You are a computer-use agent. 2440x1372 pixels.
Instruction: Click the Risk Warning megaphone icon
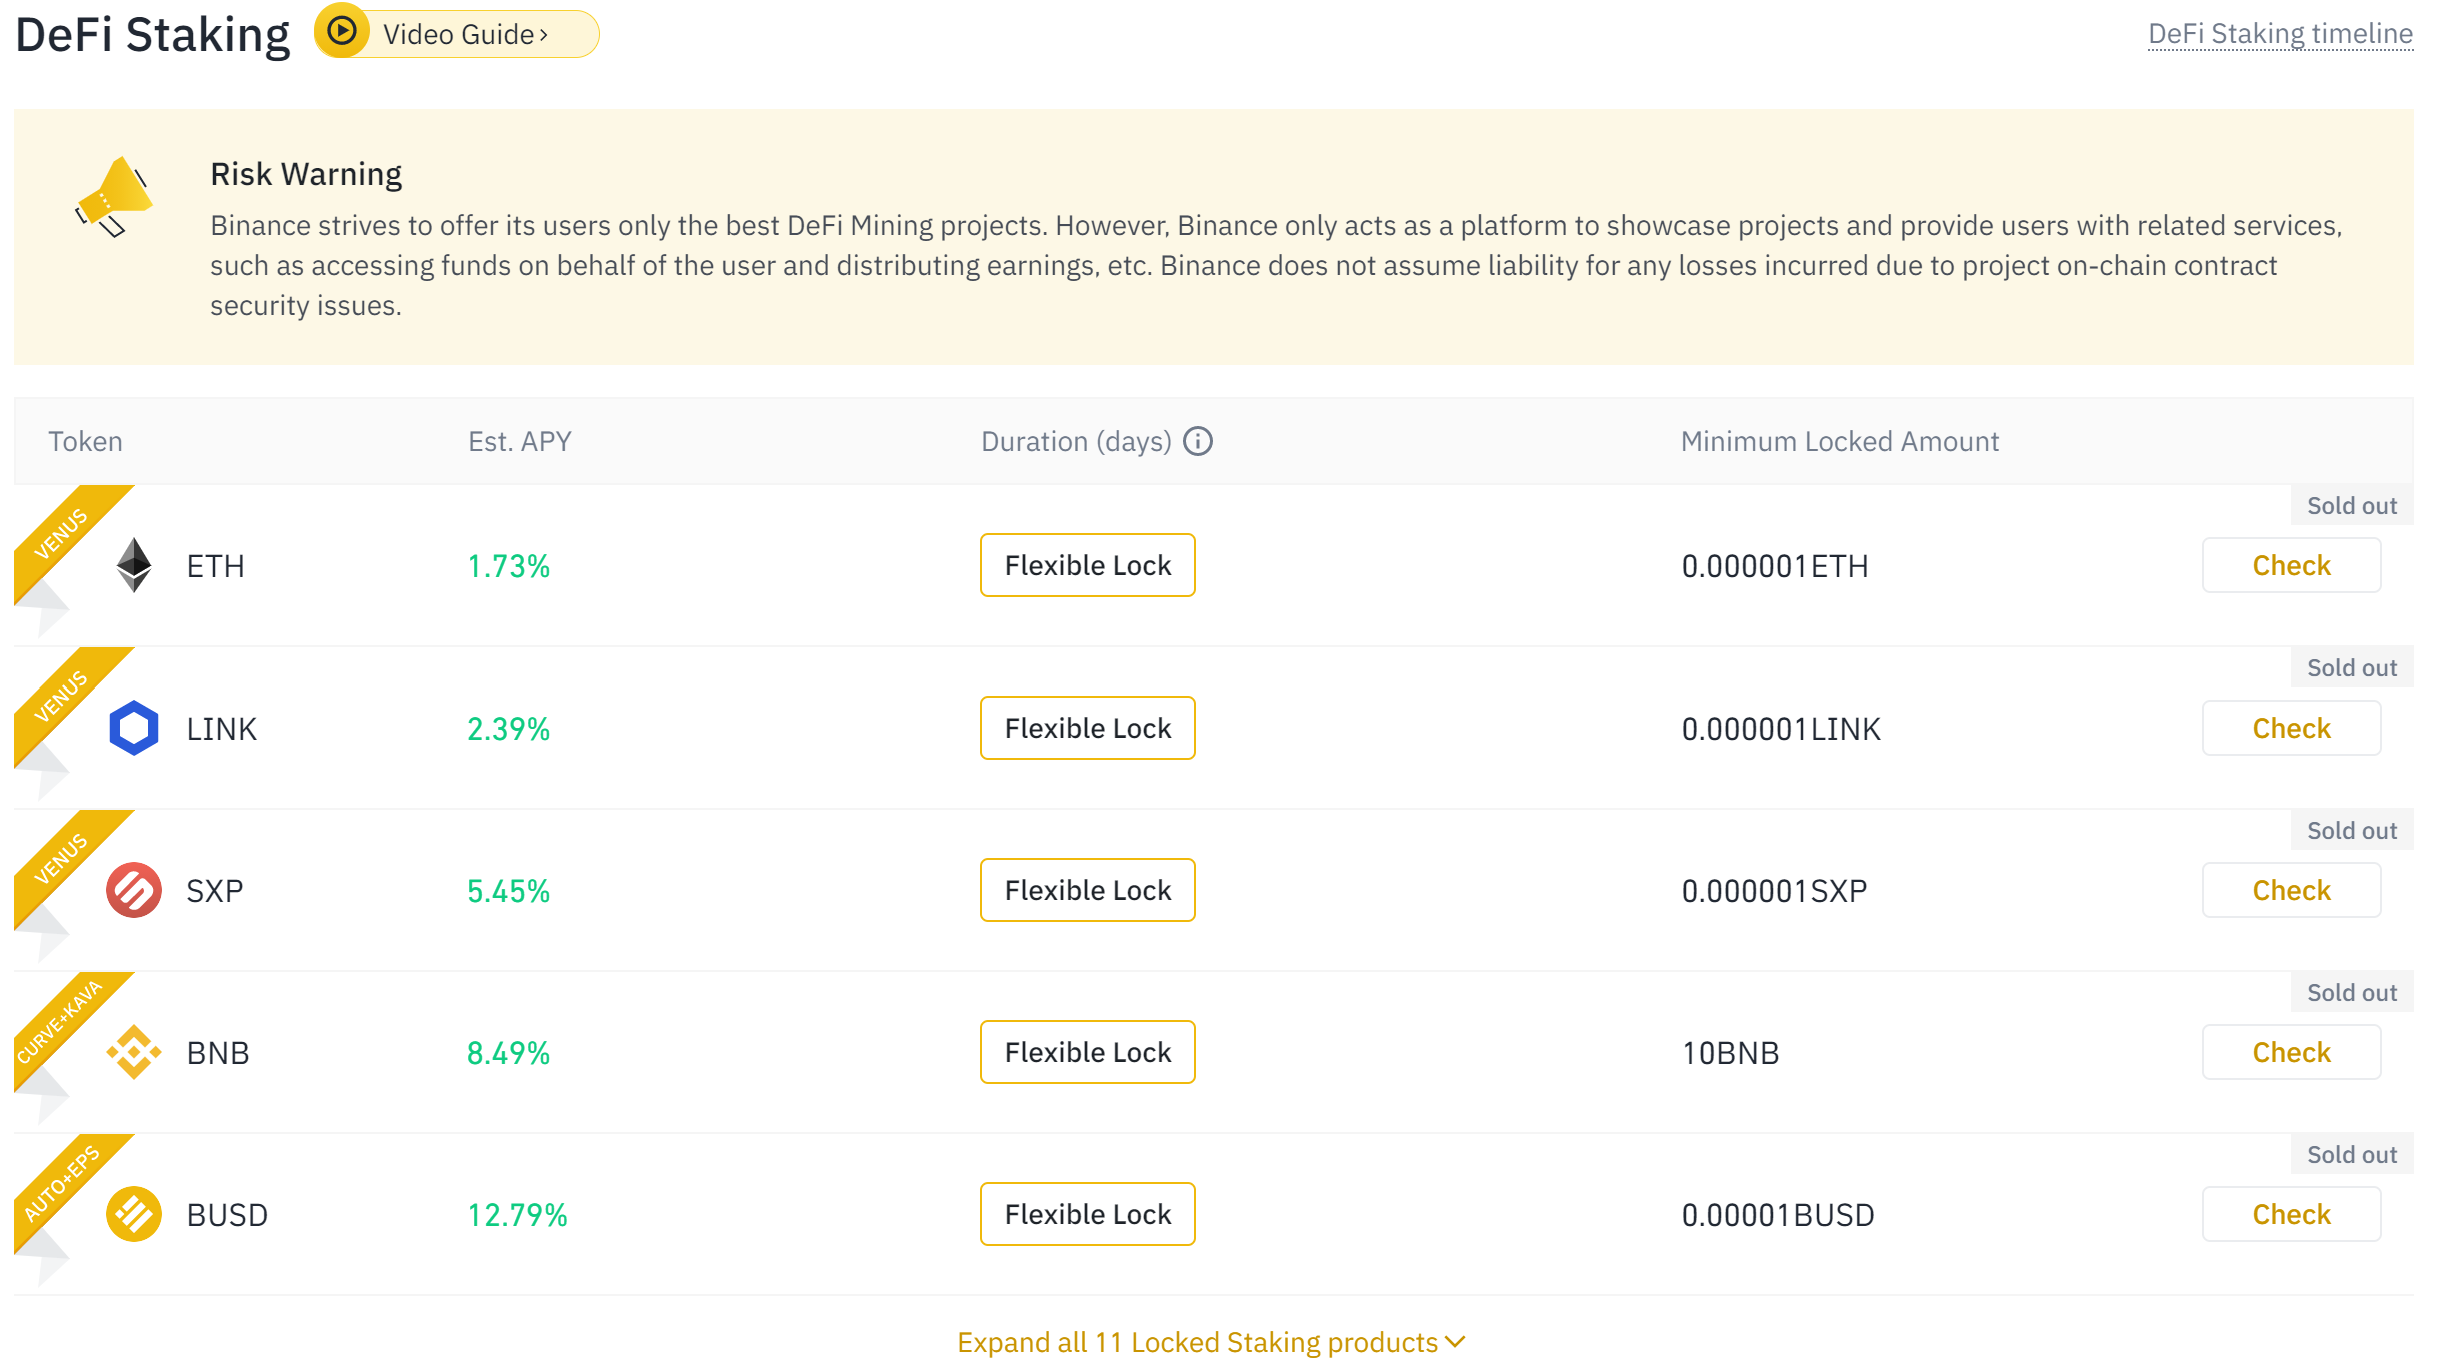pyautogui.click(x=115, y=196)
